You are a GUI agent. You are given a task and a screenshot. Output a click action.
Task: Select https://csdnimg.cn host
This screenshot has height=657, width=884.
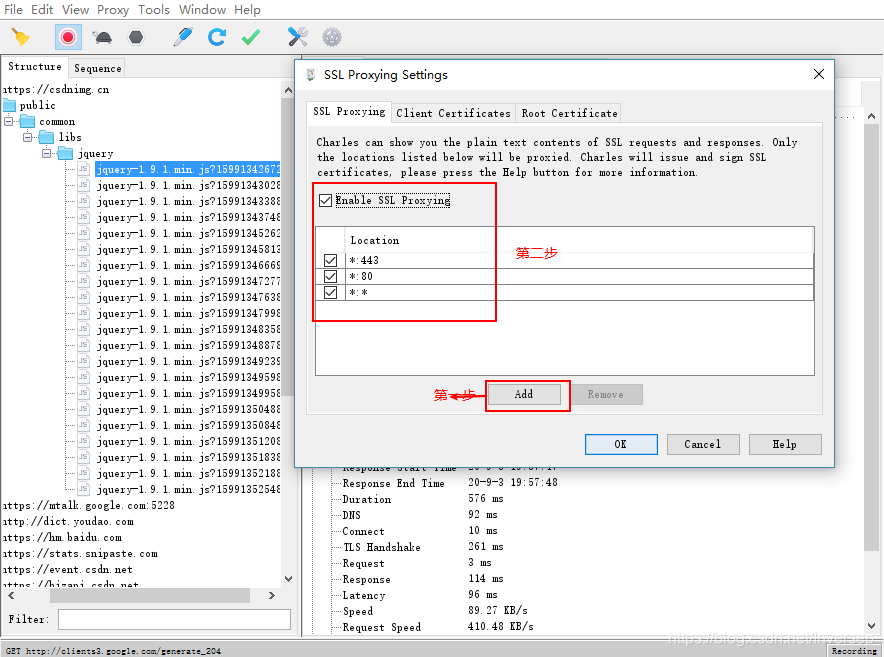(x=56, y=90)
